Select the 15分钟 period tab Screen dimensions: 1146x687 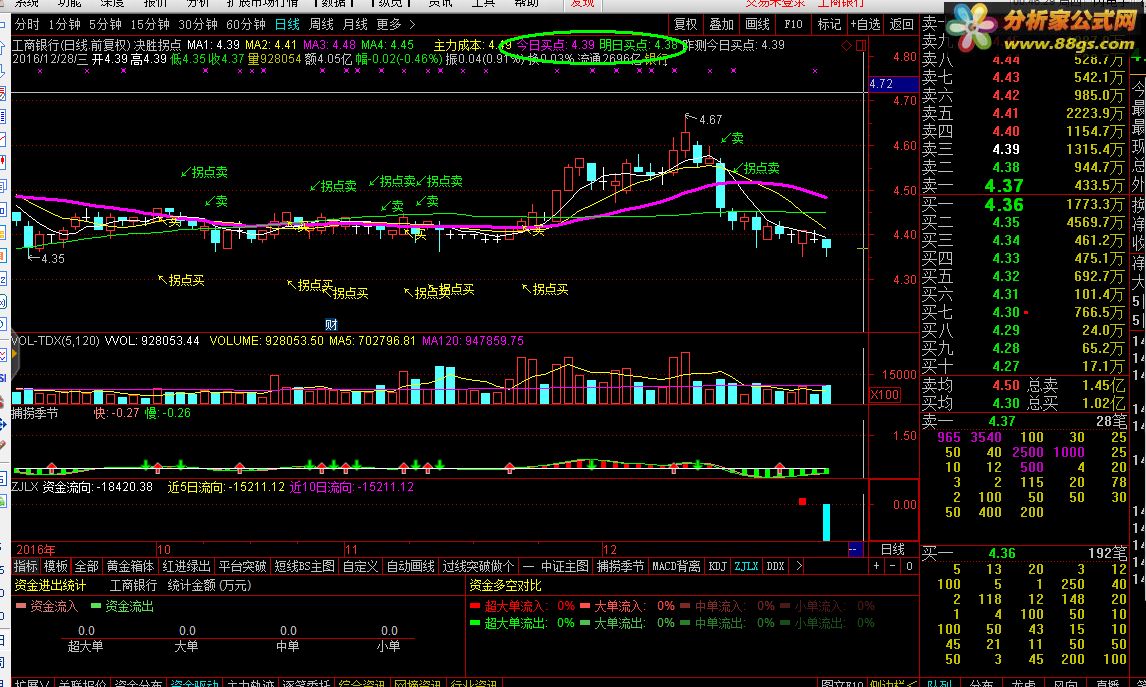(x=149, y=24)
